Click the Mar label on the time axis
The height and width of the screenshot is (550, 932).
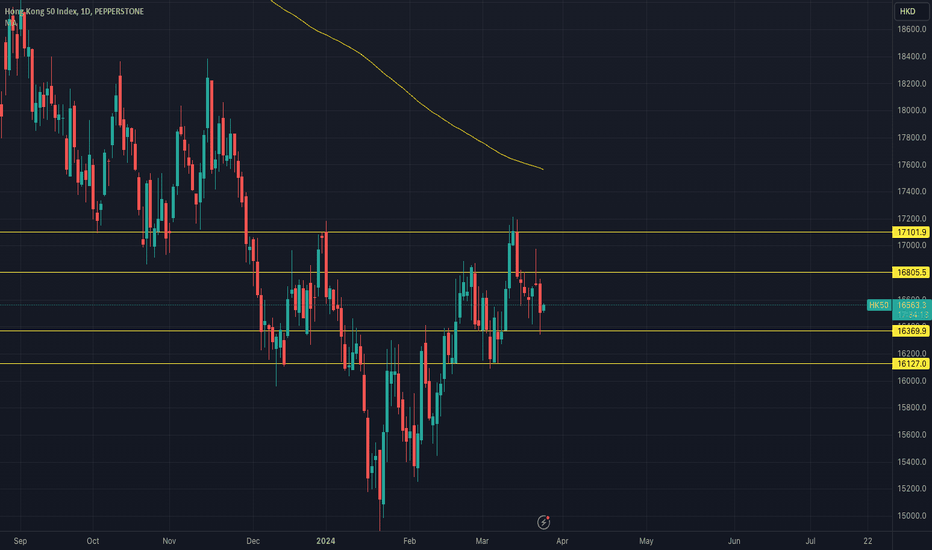(x=482, y=541)
